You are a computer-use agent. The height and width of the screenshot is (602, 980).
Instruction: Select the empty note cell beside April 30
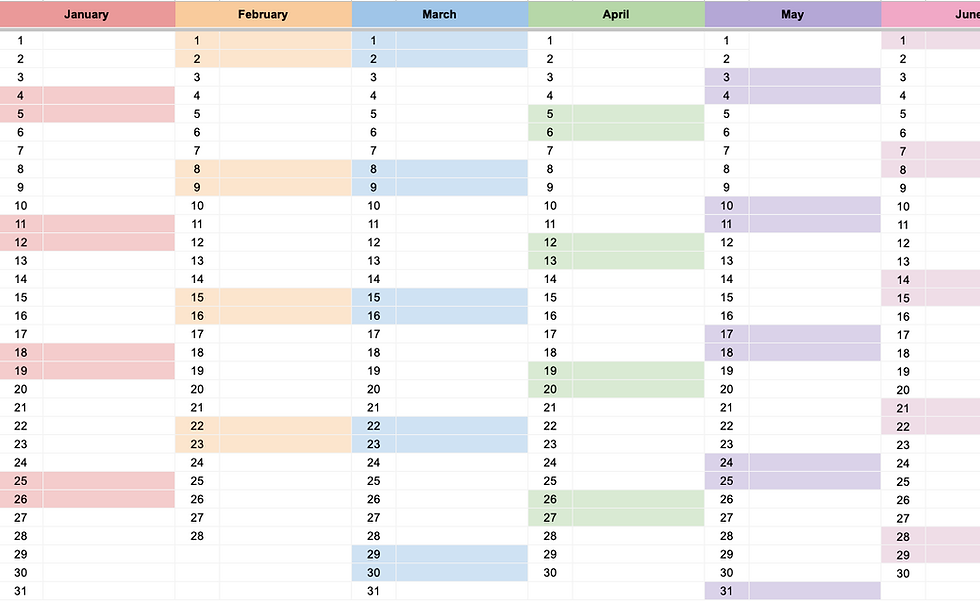pos(638,573)
